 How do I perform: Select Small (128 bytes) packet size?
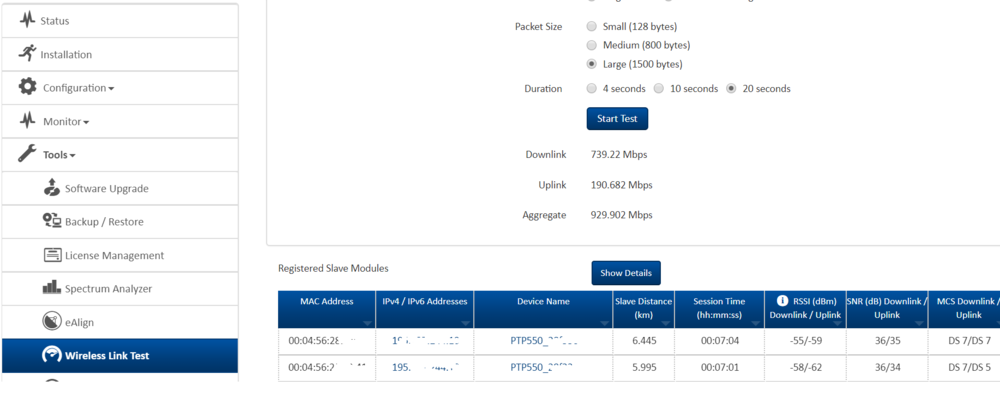592,26
